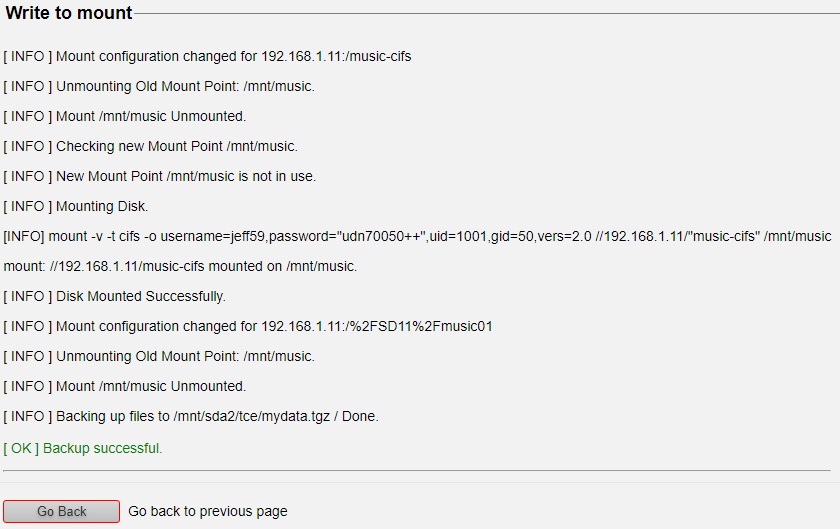
Task: Click the green 'Backup successful' message
Action: point(83,448)
